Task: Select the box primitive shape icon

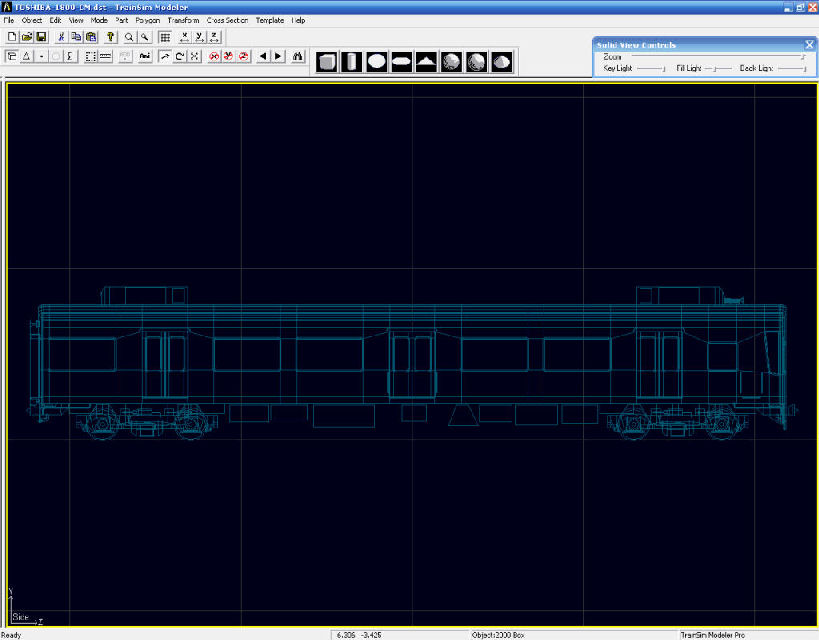Action: pos(326,62)
